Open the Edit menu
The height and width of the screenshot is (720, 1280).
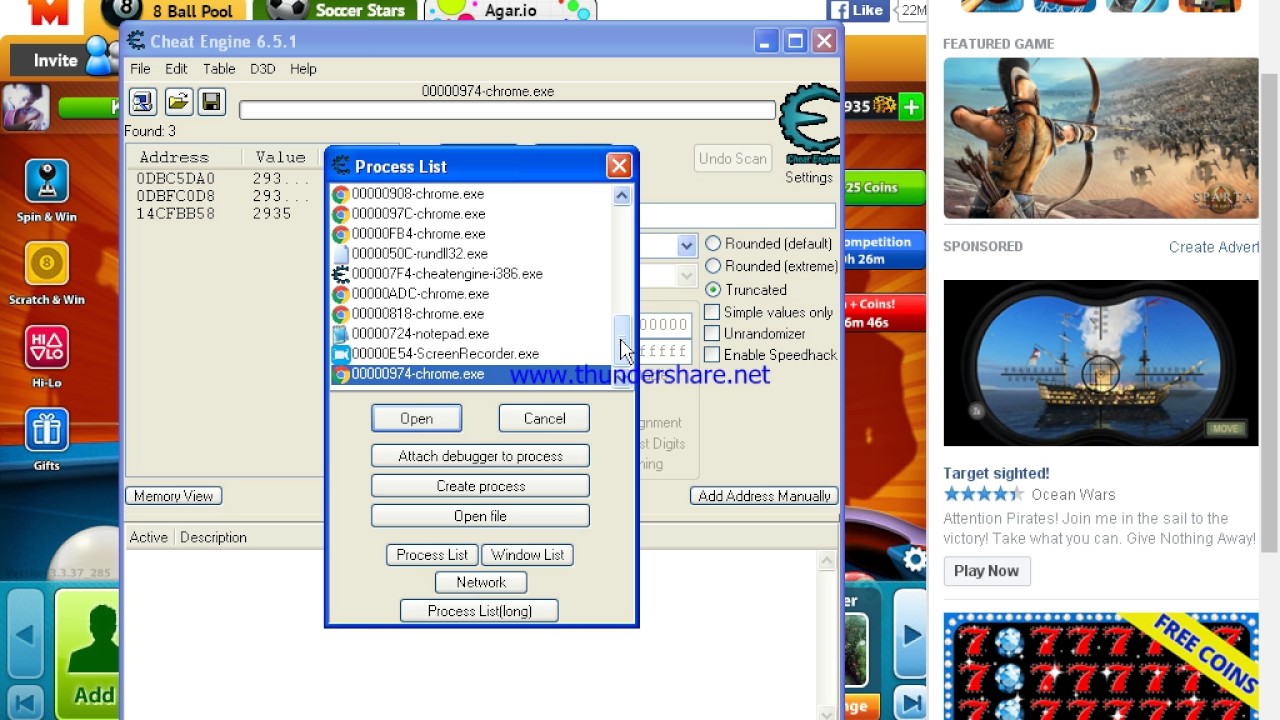pos(176,69)
